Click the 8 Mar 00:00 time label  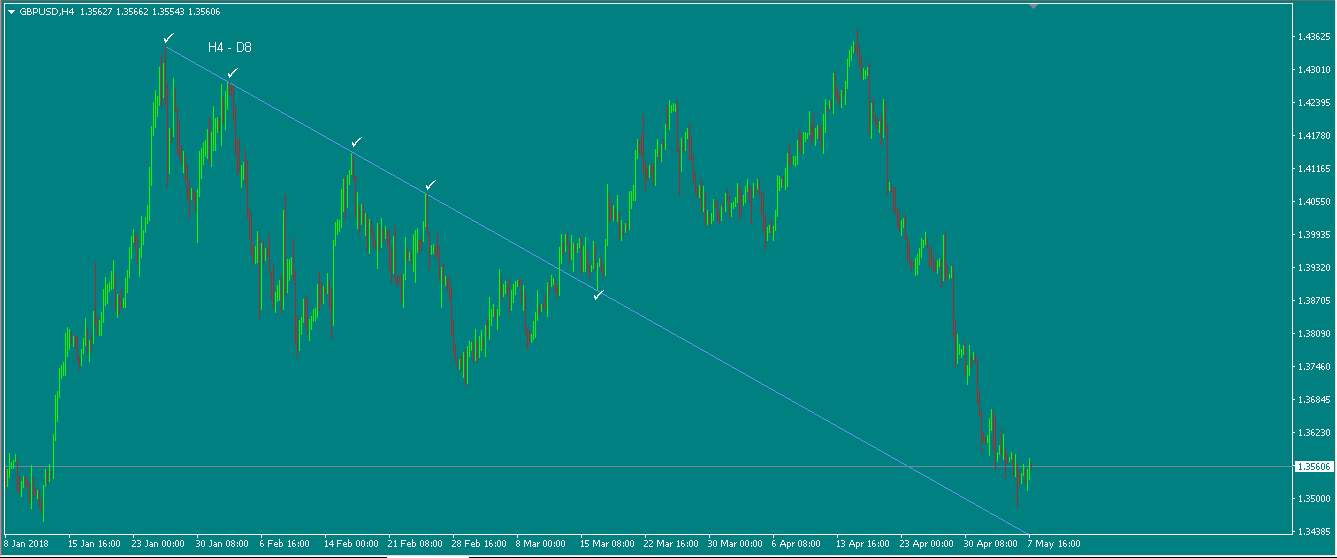(x=541, y=544)
